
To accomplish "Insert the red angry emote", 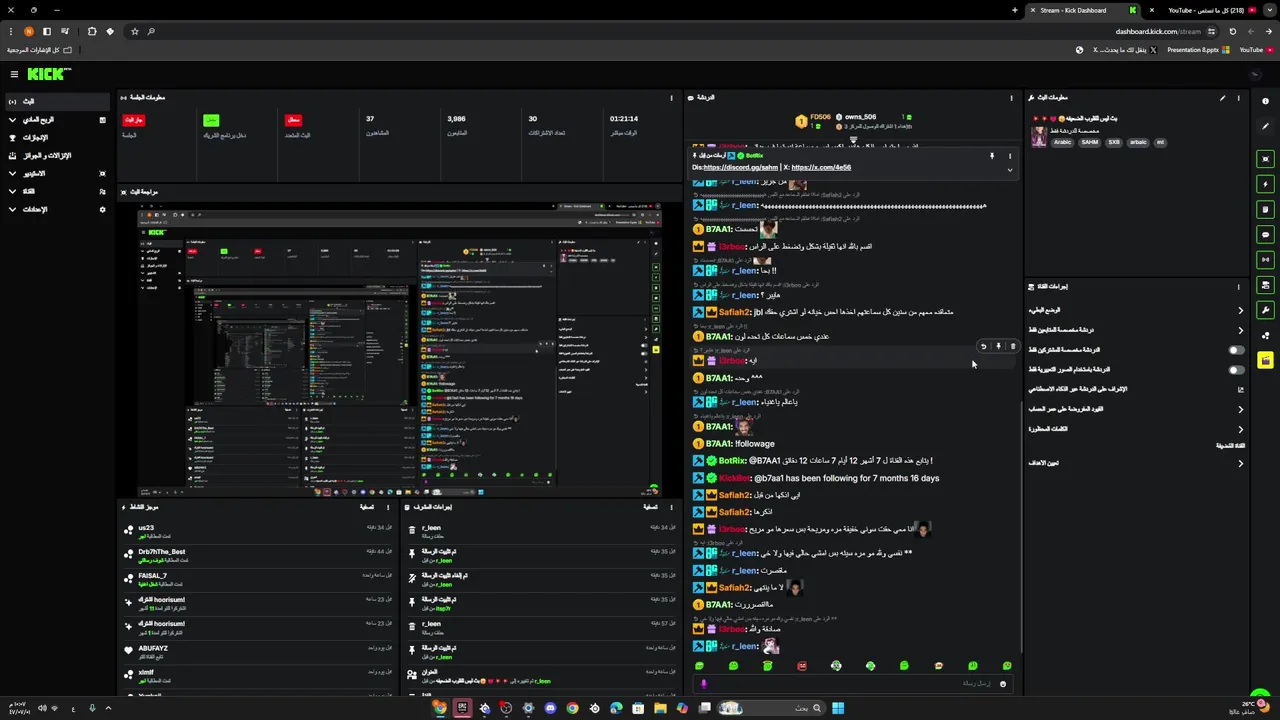I will [x=802, y=666].
